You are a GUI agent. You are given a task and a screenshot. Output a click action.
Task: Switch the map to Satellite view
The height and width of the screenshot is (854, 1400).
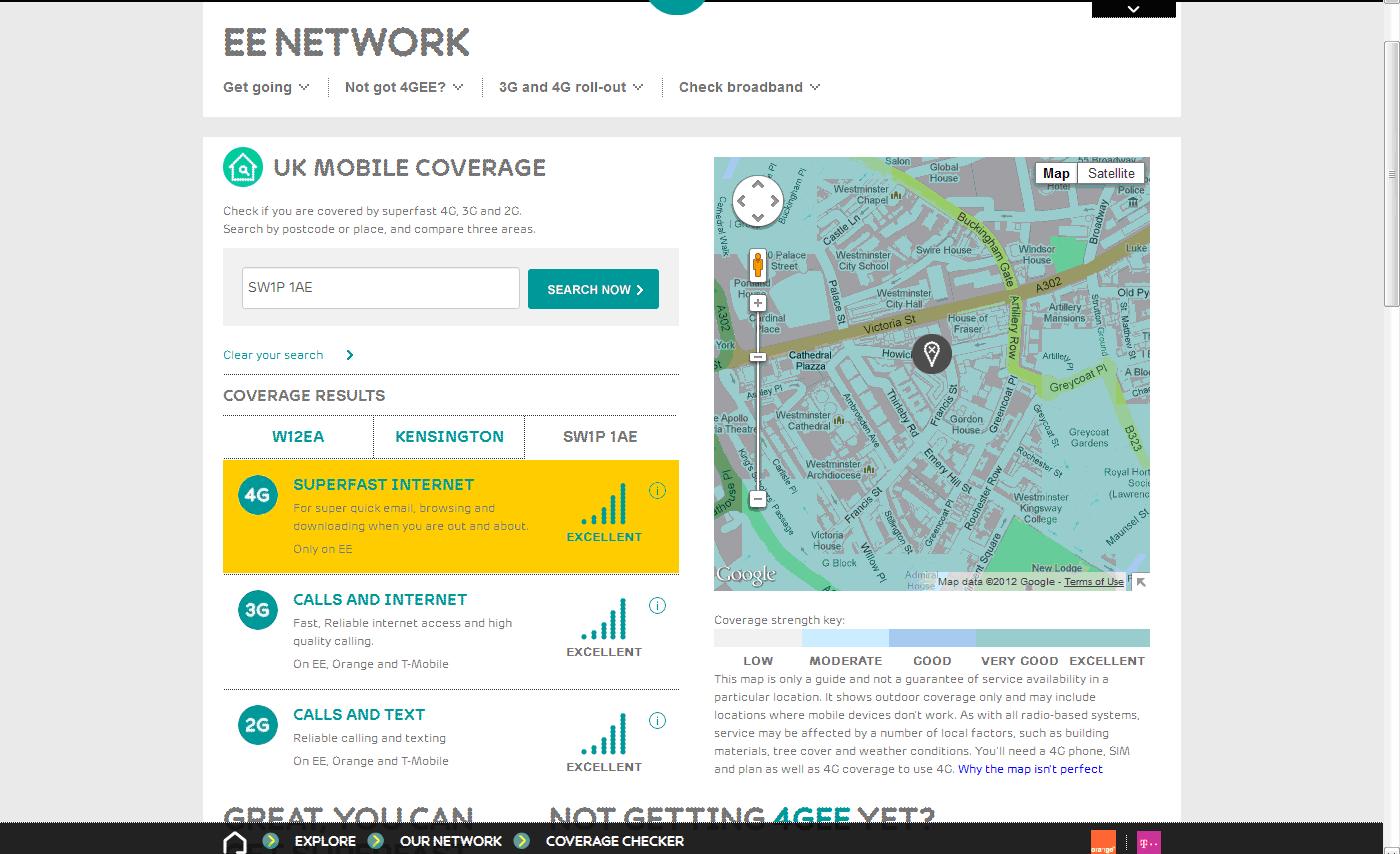point(1111,173)
